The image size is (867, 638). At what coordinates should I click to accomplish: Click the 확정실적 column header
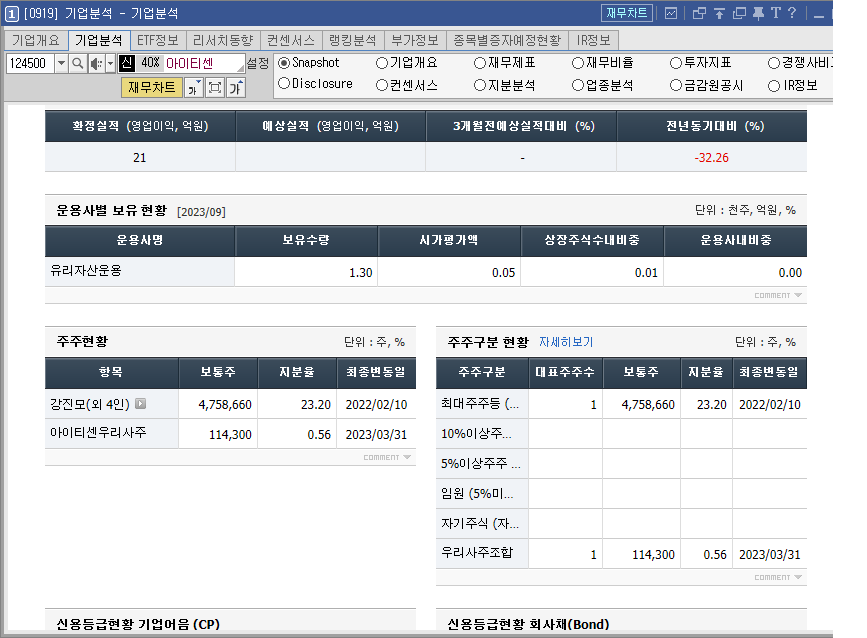[x=140, y=126]
